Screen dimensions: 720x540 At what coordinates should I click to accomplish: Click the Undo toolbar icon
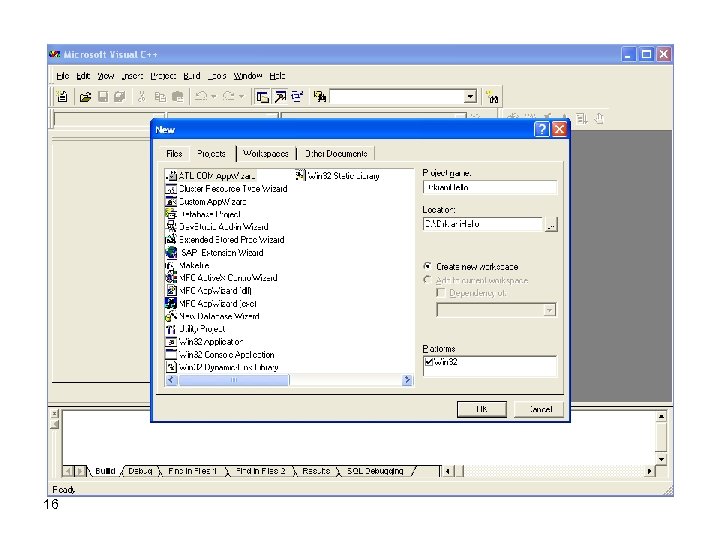tap(201, 96)
